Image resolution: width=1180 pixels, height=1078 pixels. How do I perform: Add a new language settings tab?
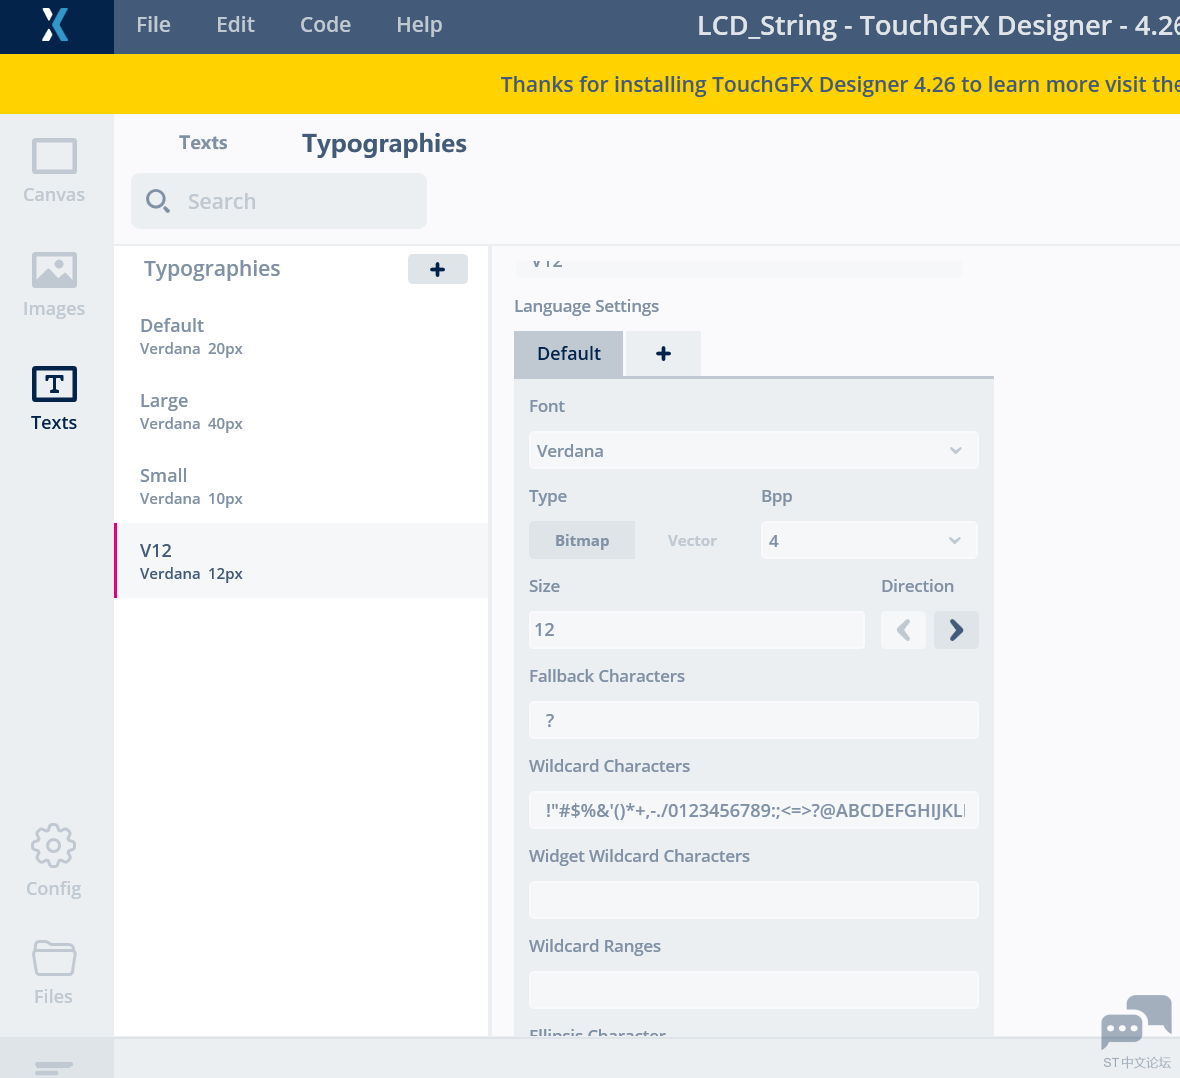pos(663,354)
